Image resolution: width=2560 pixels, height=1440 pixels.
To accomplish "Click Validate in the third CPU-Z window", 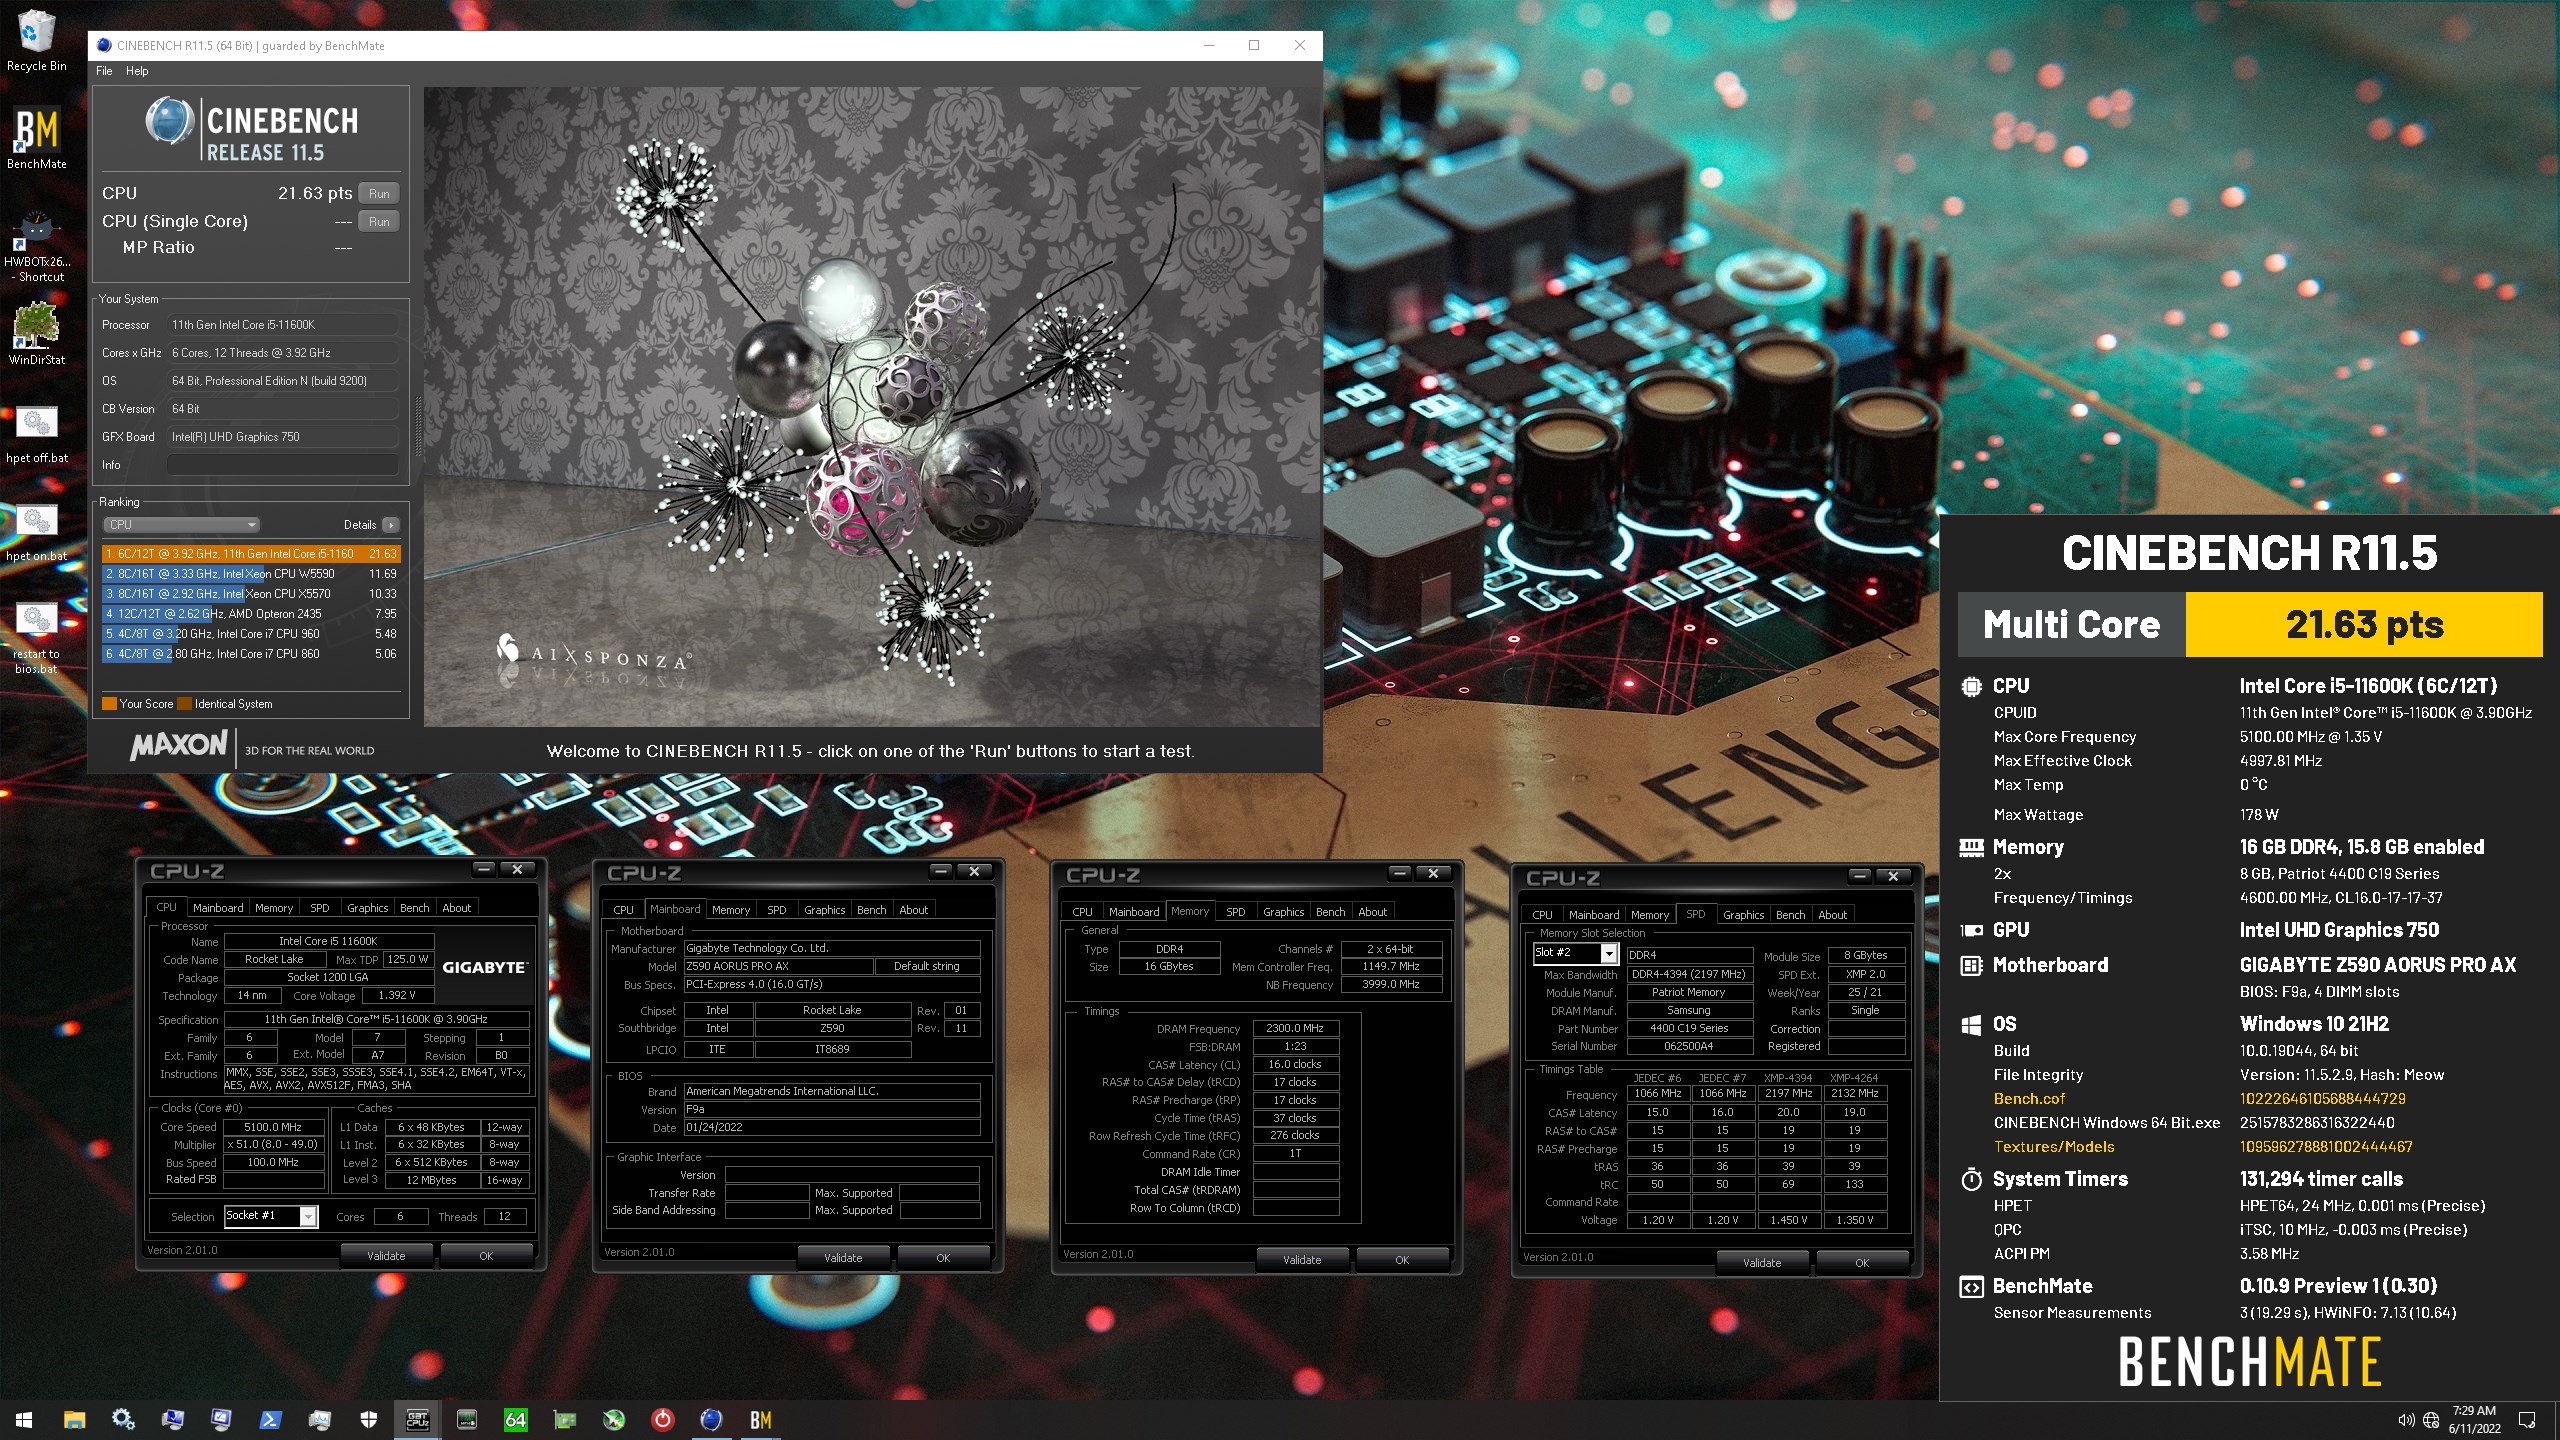I will pos(1302,1260).
